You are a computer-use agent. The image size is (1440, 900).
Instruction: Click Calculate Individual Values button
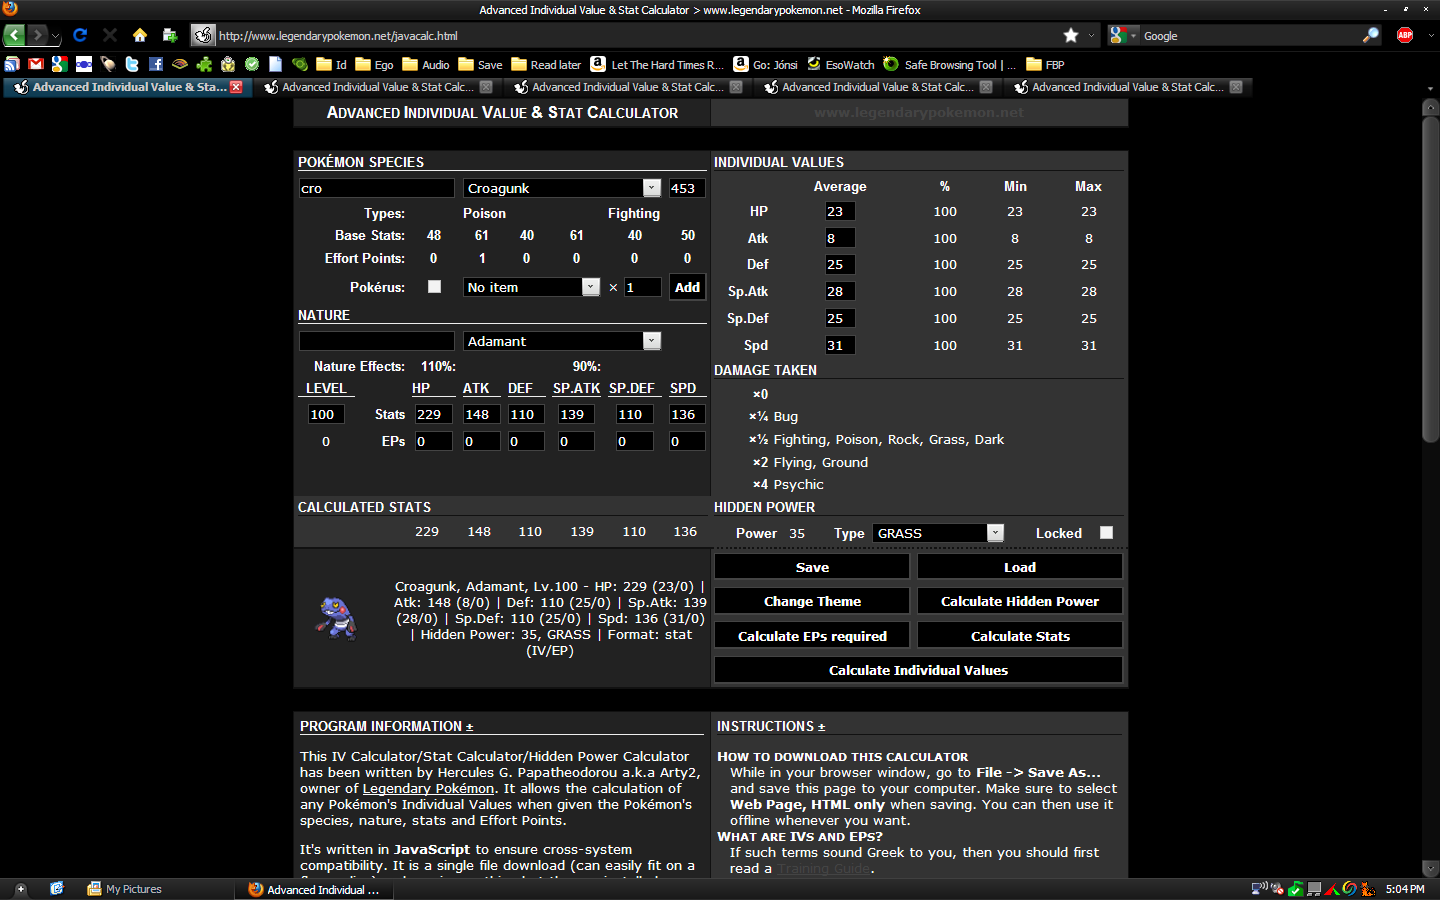click(x=918, y=670)
